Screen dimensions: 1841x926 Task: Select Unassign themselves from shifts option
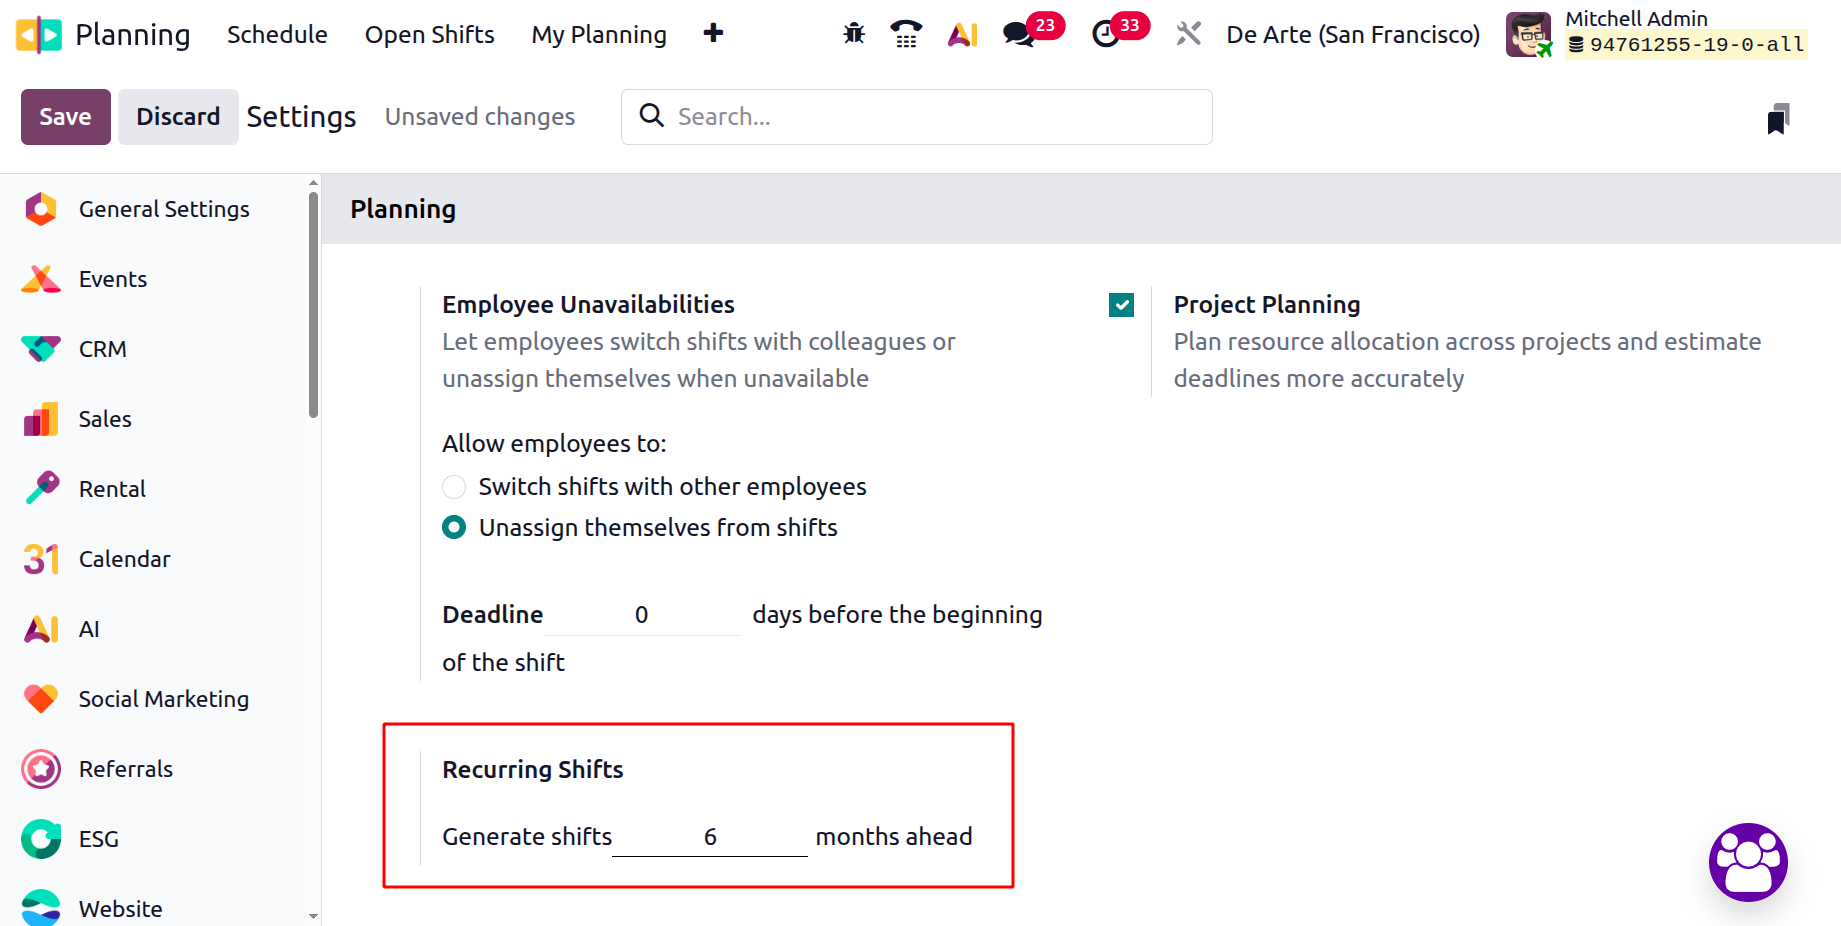[x=454, y=527]
